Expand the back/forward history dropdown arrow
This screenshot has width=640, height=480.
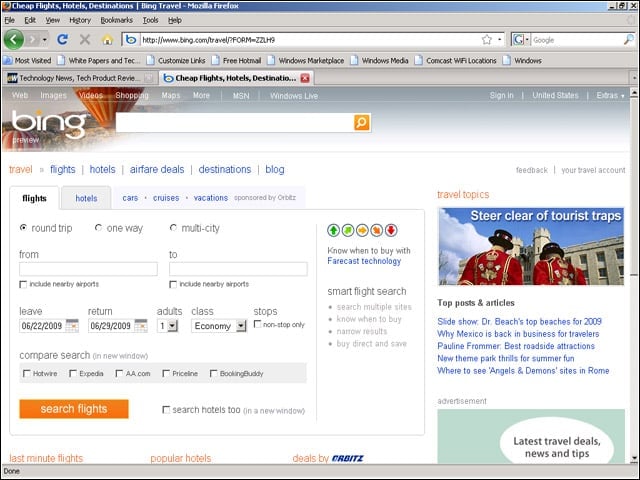click(x=44, y=40)
